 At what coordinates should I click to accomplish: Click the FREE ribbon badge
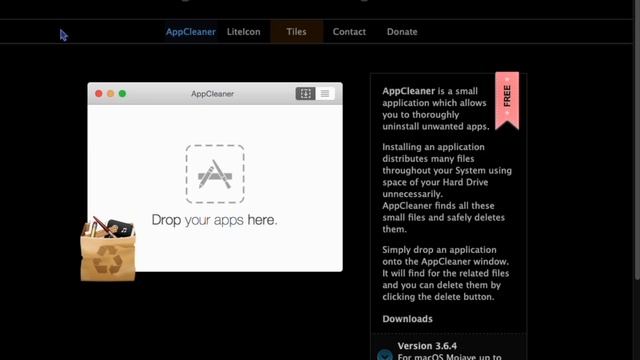[x=507, y=100]
